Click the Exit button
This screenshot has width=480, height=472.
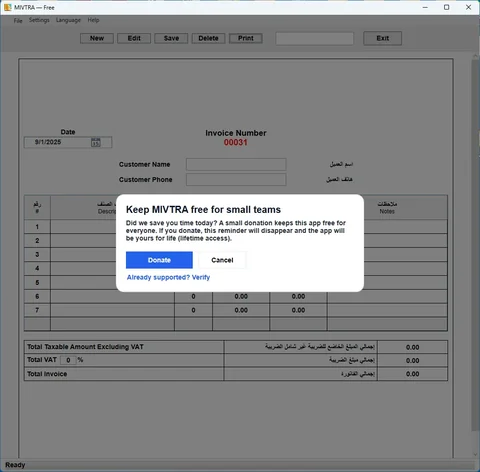[x=383, y=38]
